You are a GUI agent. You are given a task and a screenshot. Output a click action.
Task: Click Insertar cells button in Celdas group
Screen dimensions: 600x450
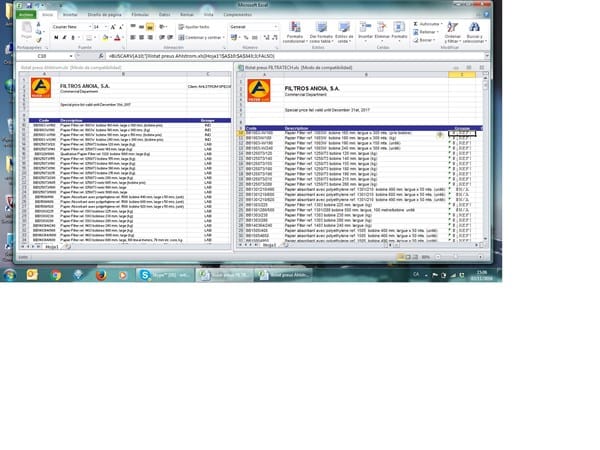365,31
